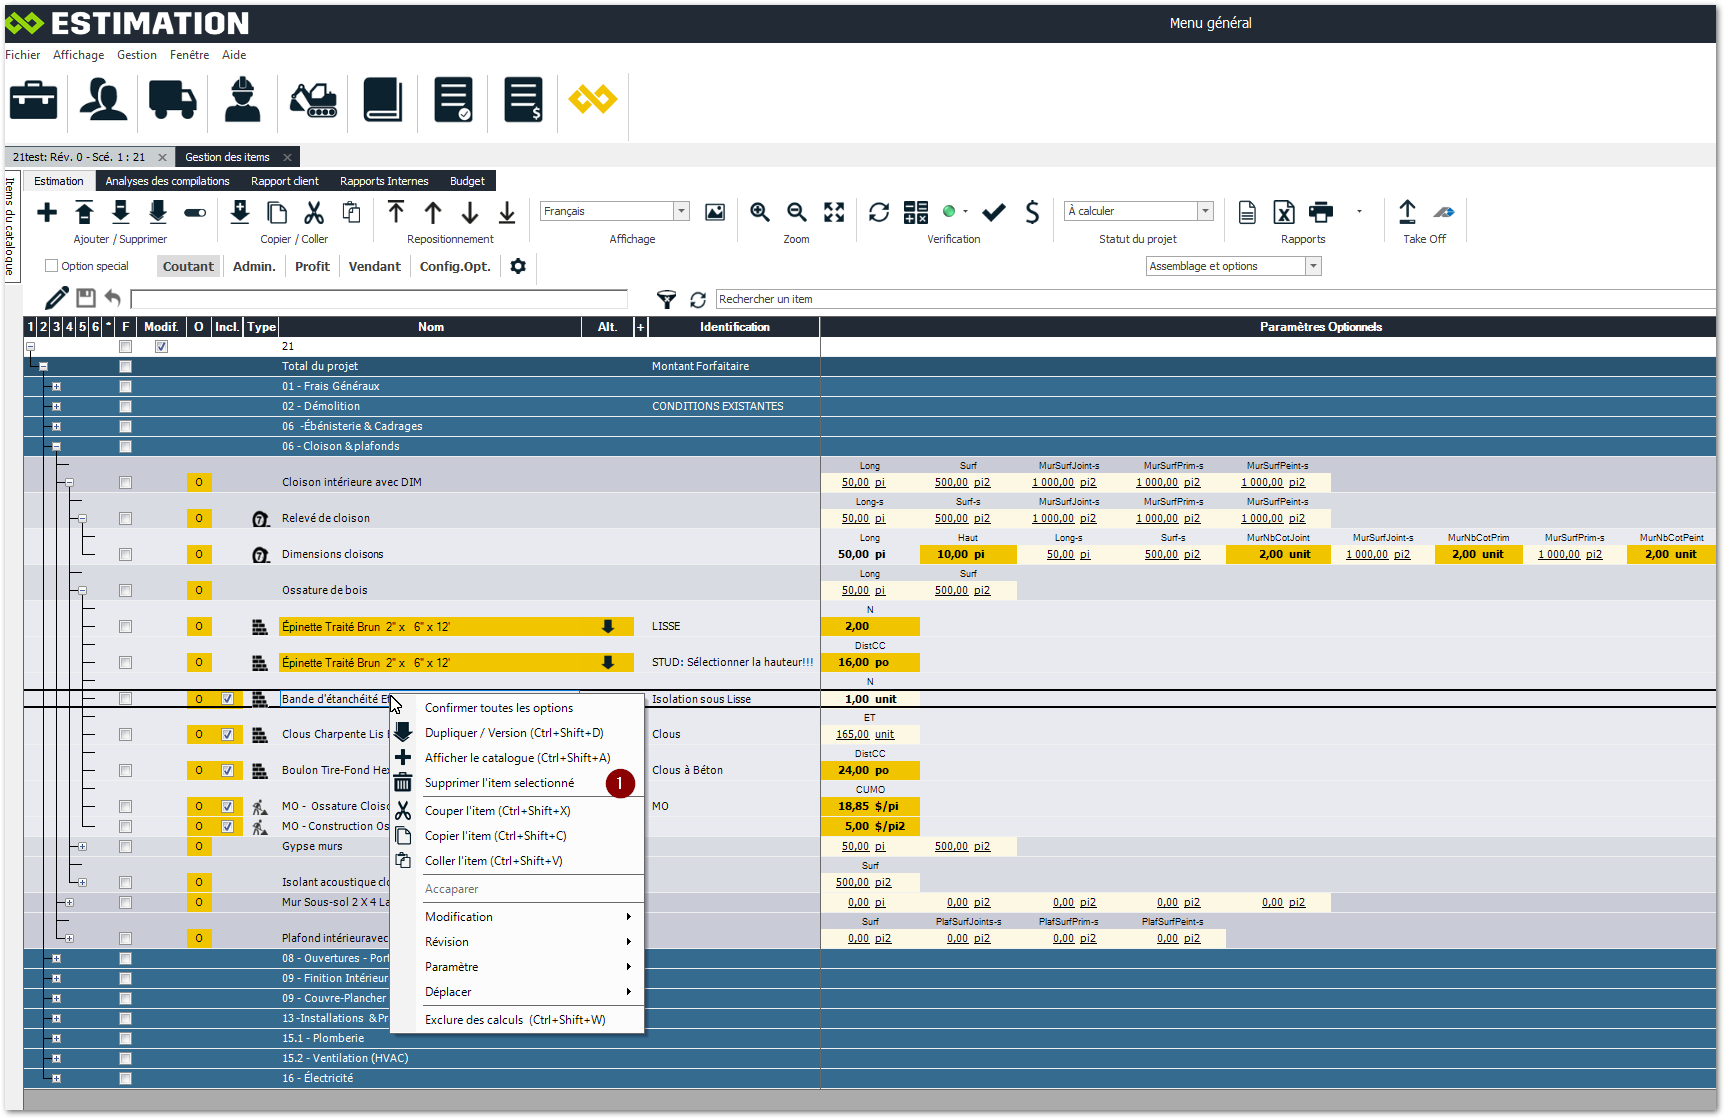Uncheck Incl. box on Clous Charpente row
Image resolution: width=1725 pixels, height=1119 pixels.
(x=227, y=734)
